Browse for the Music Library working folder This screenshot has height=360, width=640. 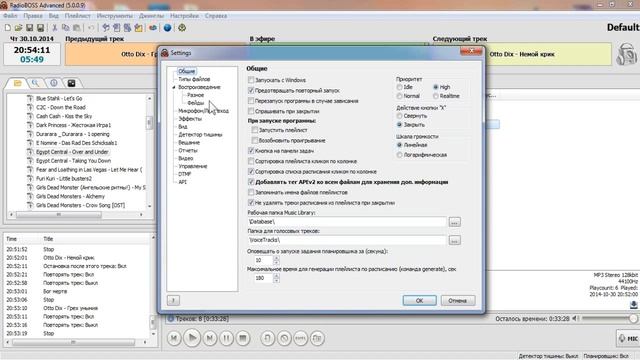point(454,222)
